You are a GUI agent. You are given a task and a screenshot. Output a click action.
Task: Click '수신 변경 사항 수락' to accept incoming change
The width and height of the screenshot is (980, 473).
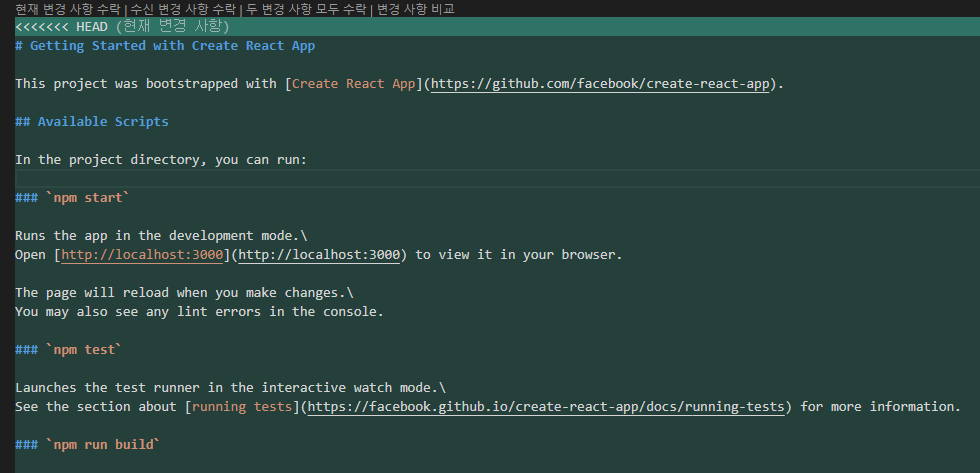pyautogui.click(x=181, y=9)
